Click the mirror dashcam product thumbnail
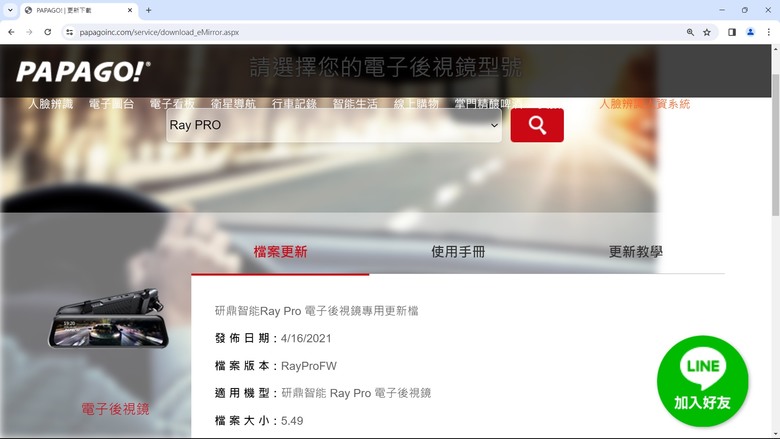The image size is (780, 439). click(108, 318)
